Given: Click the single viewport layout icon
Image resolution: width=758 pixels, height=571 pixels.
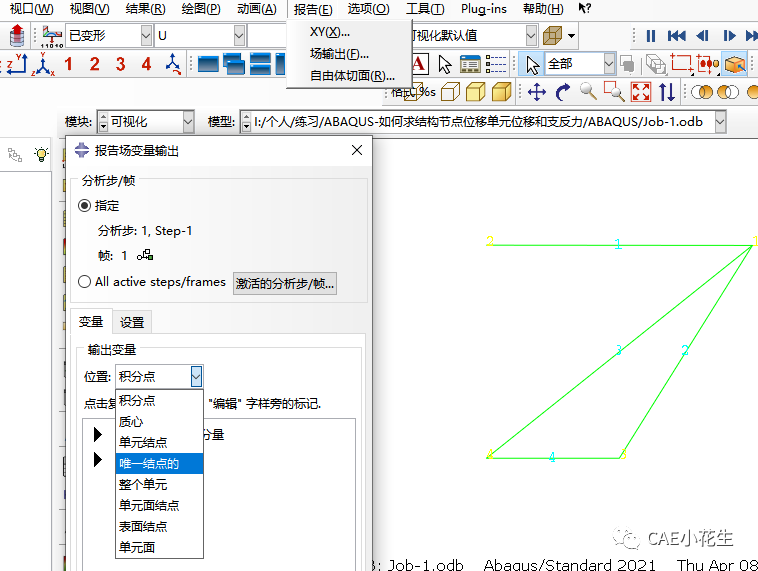Looking at the screenshot, I should (x=208, y=64).
